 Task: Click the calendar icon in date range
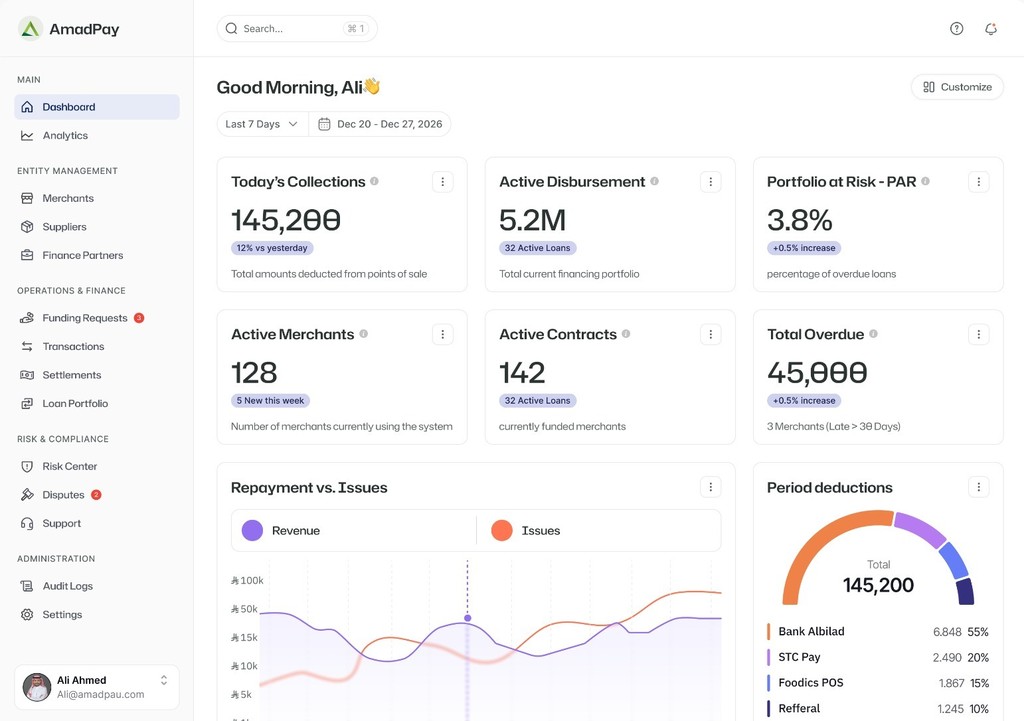(324, 124)
